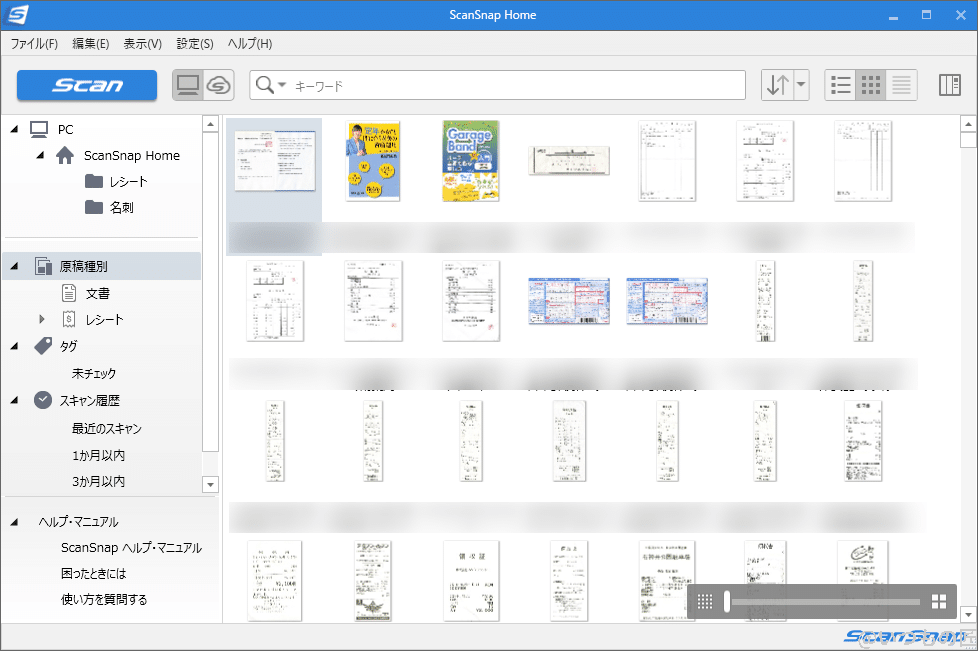978x651 pixels.
Task: Open the search magnifier options
Action: tap(266, 85)
